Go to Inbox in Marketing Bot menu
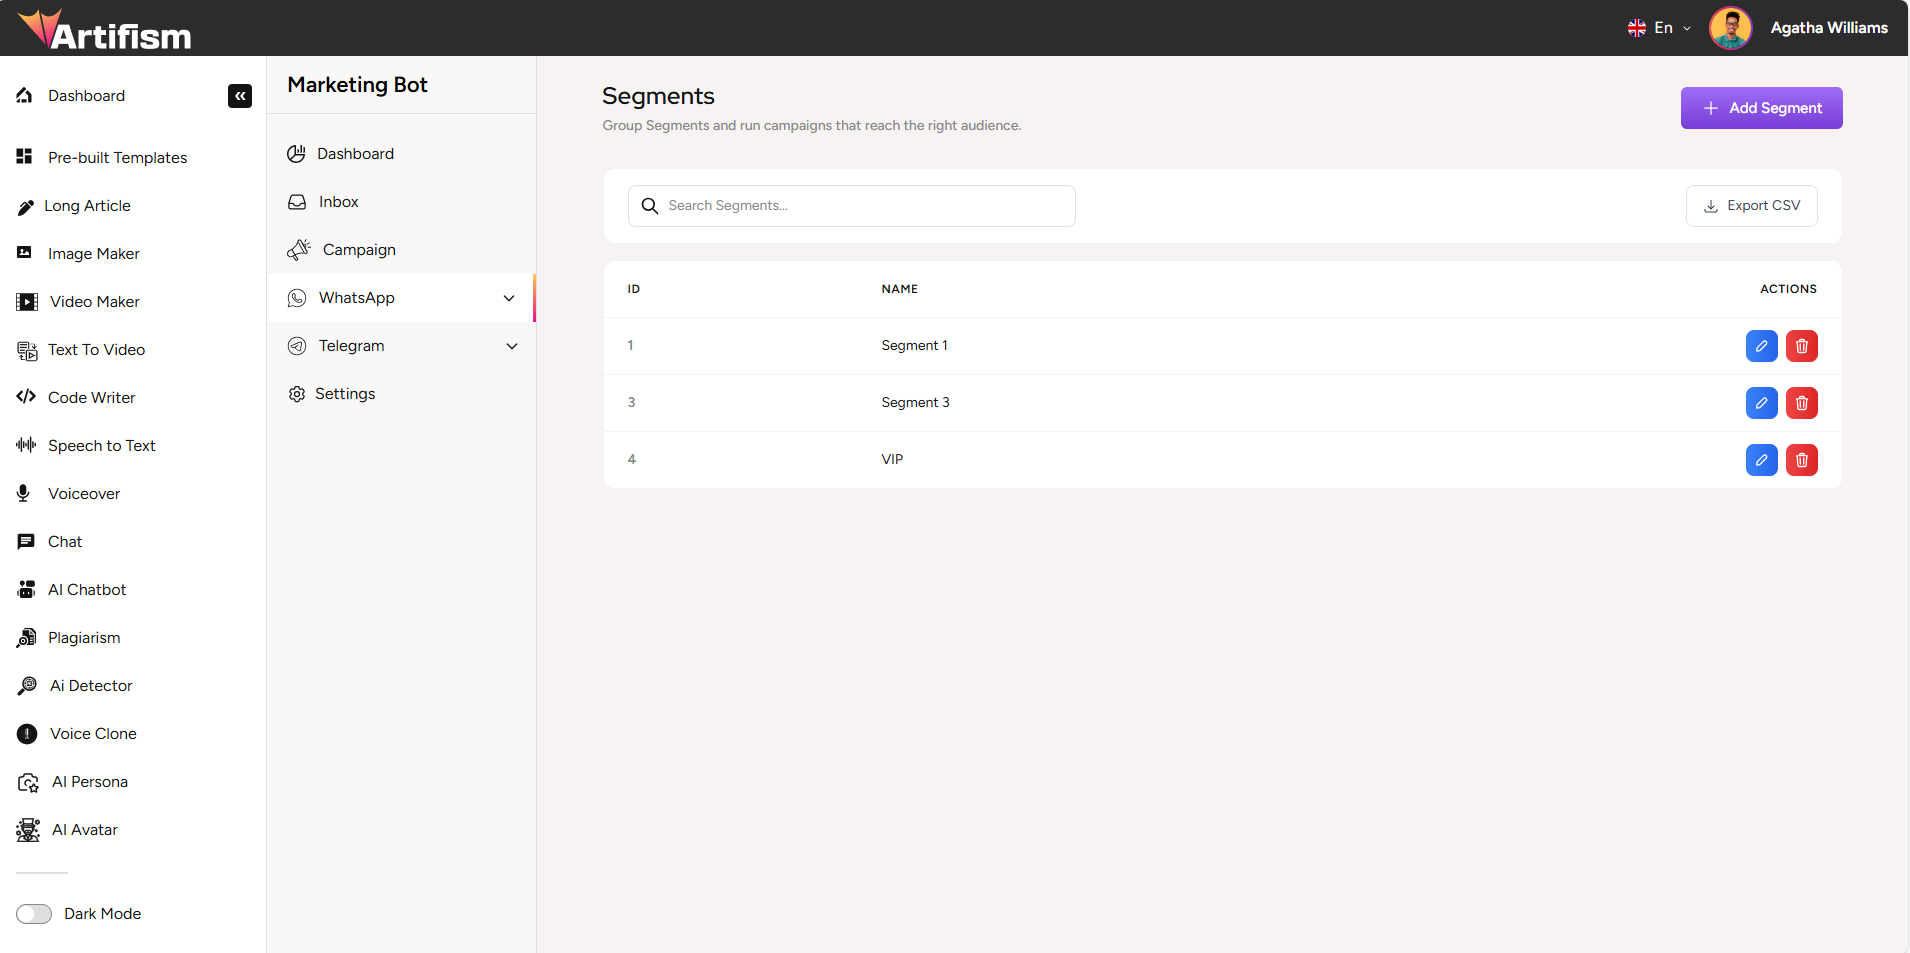 tap(337, 201)
